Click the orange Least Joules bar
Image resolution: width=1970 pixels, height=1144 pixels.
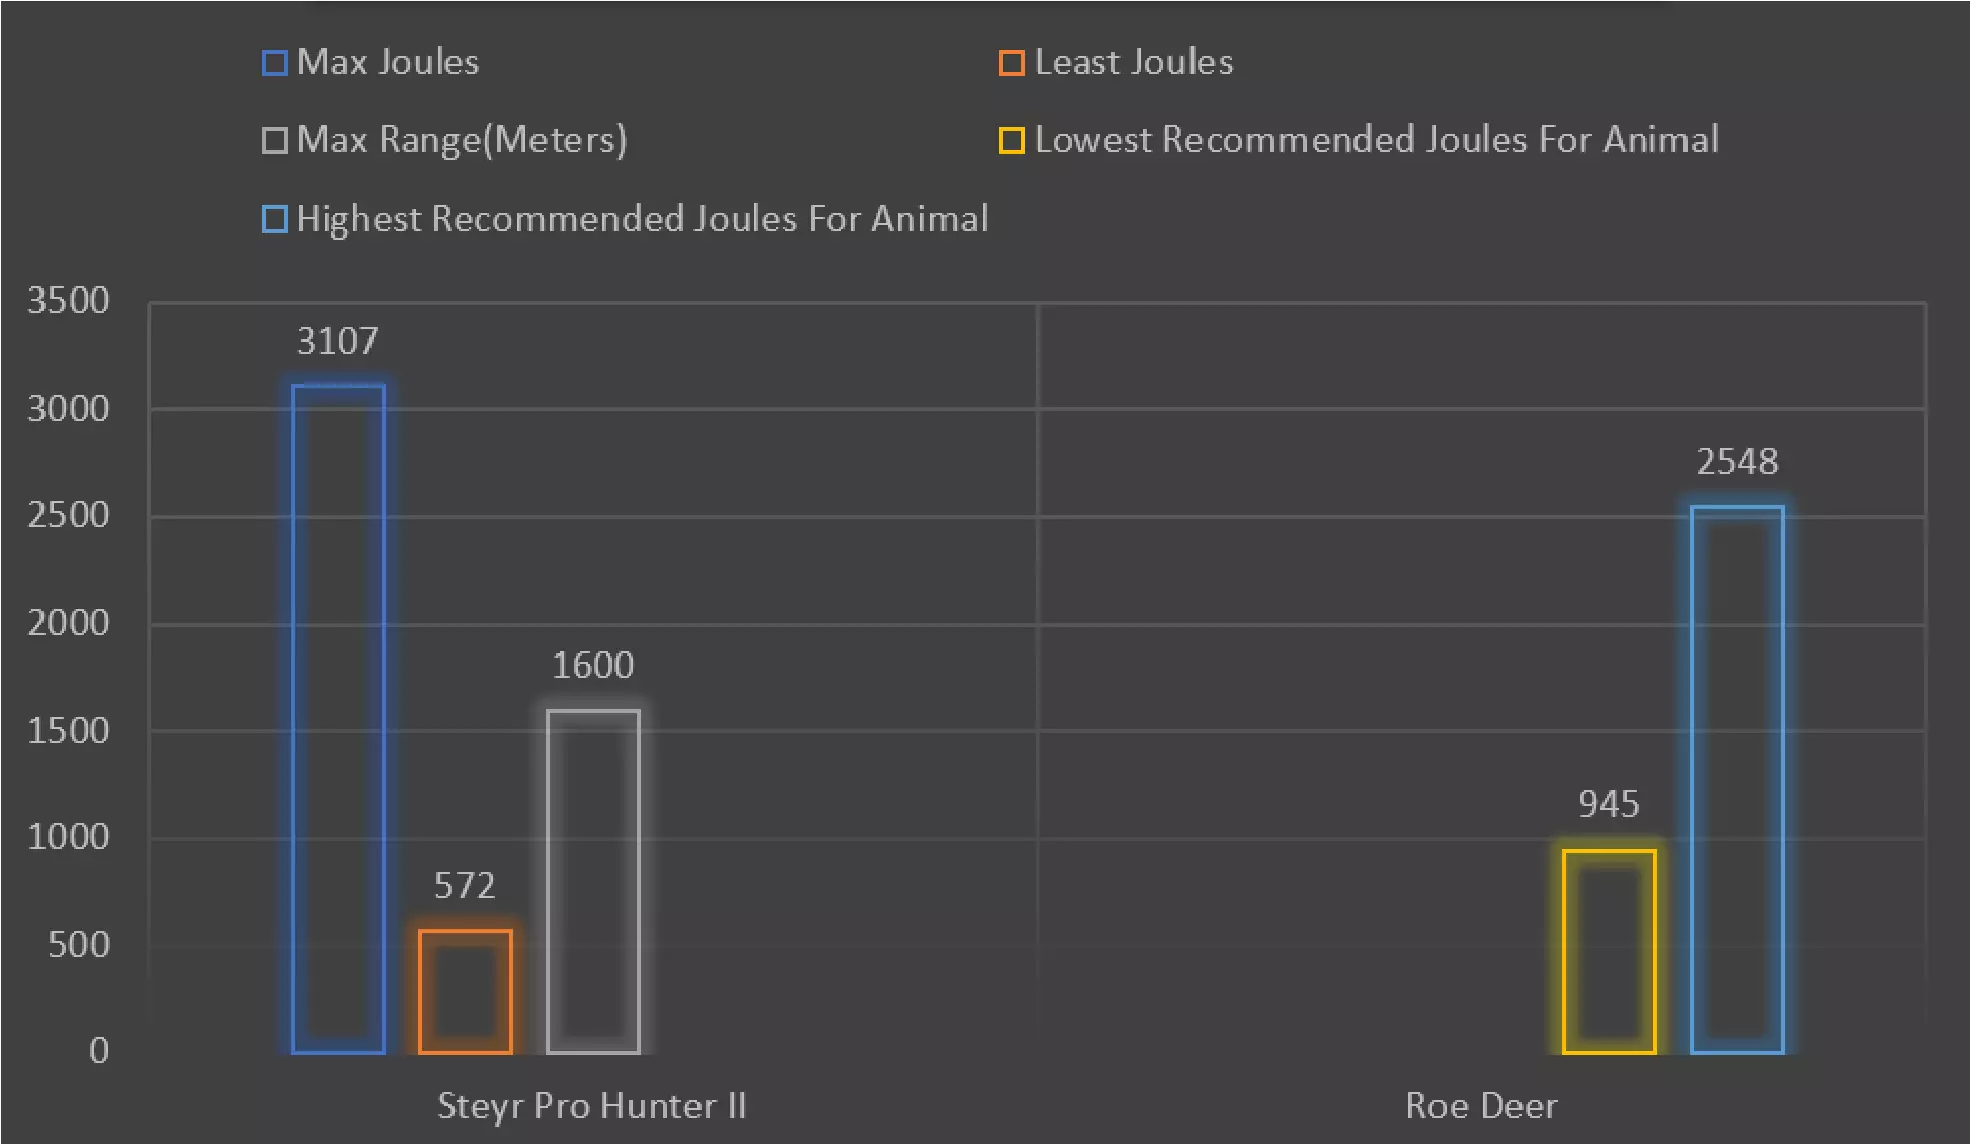coord(465,991)
